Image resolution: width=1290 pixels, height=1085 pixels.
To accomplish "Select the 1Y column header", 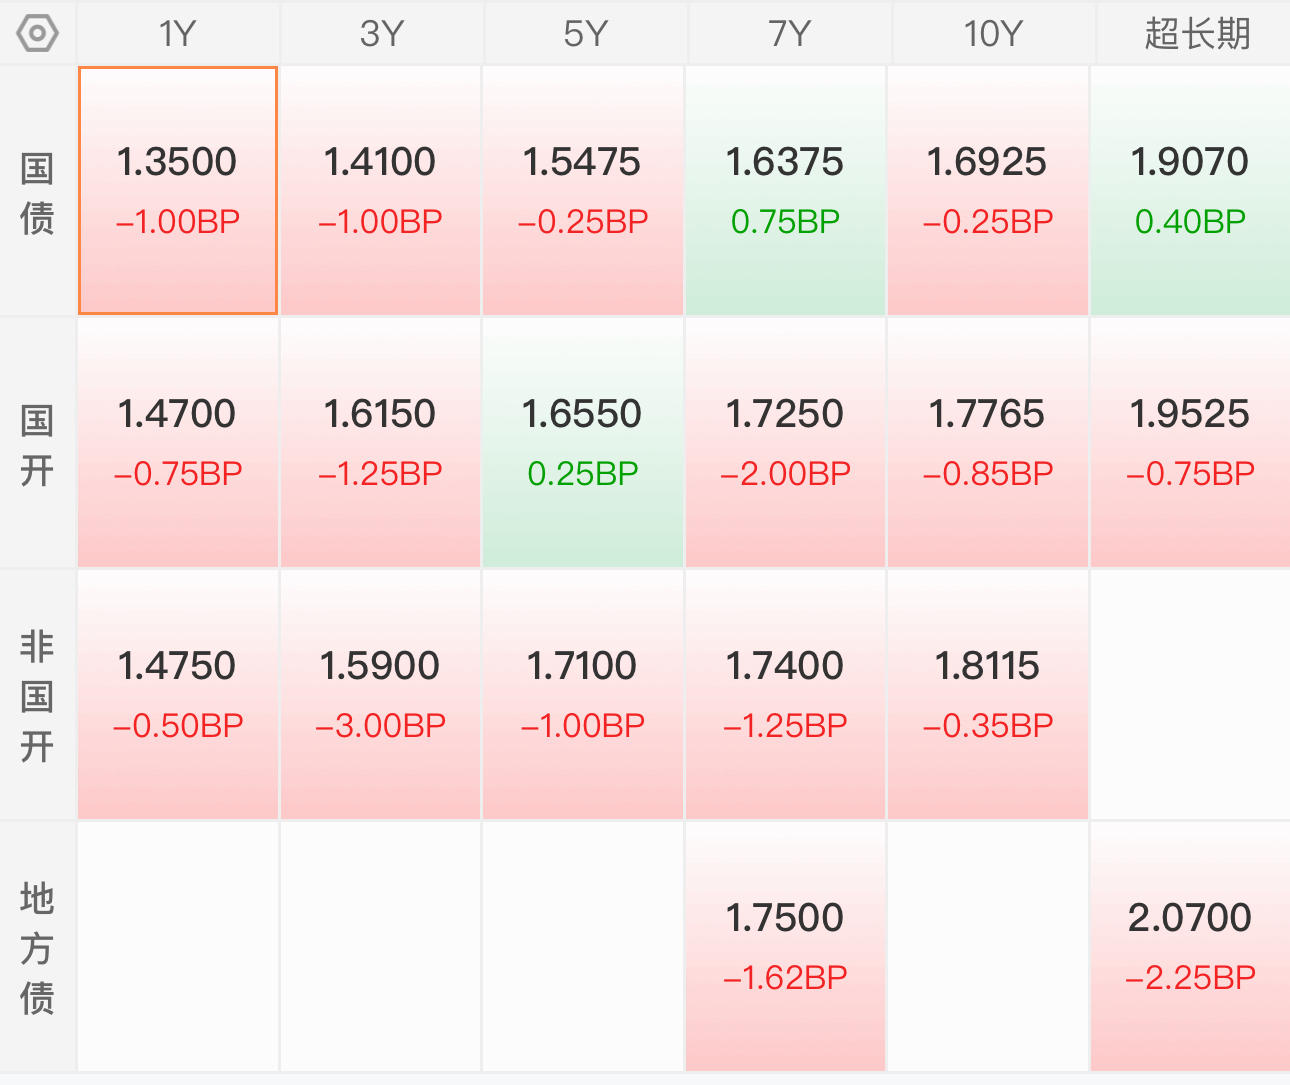I will tap(178, 34).
